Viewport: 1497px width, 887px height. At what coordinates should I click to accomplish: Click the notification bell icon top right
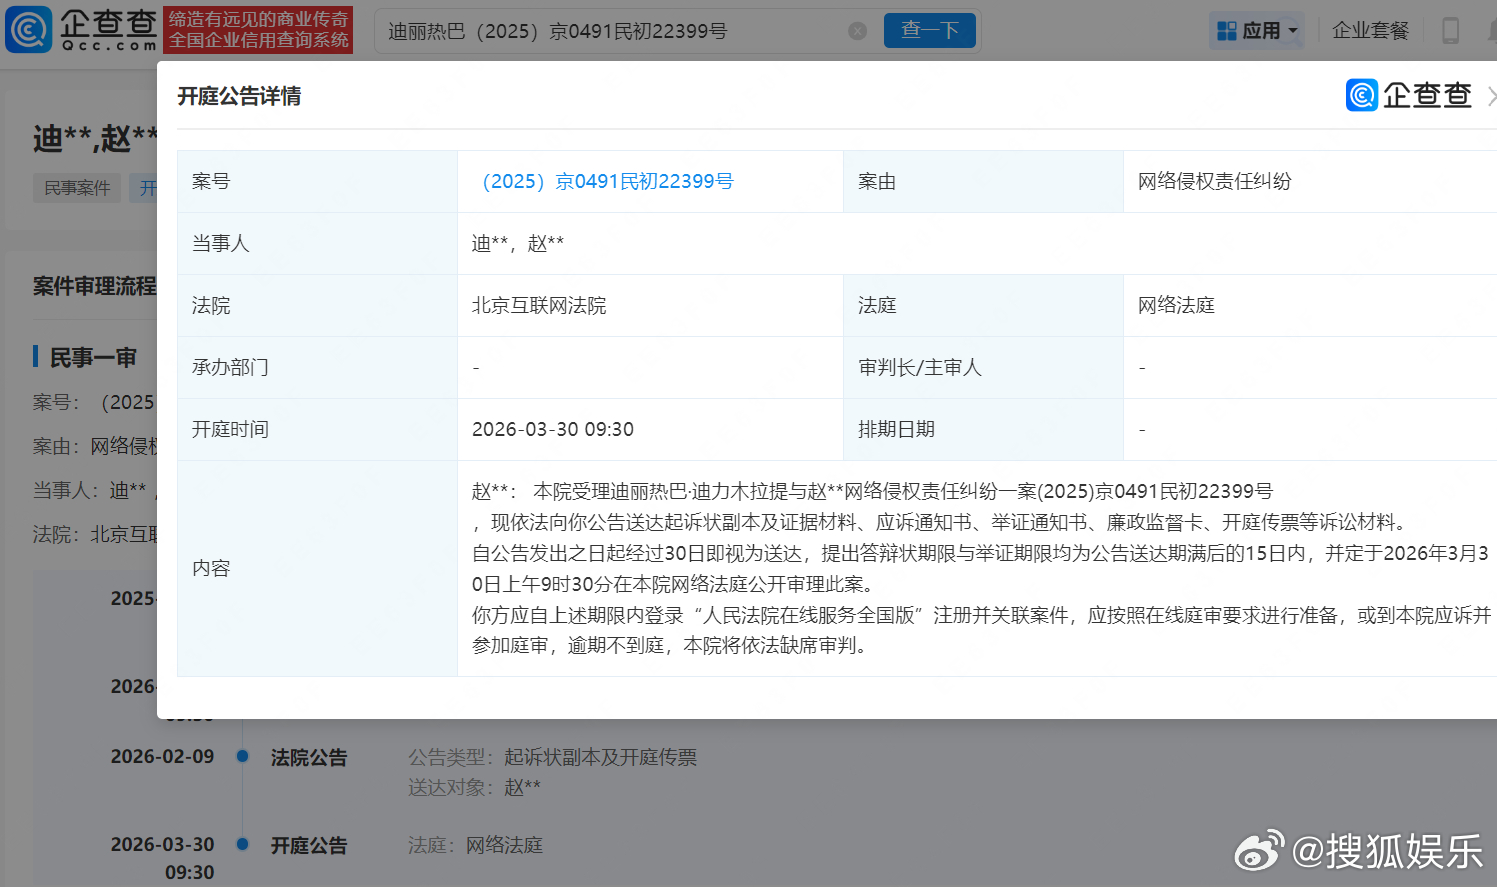1493,31
